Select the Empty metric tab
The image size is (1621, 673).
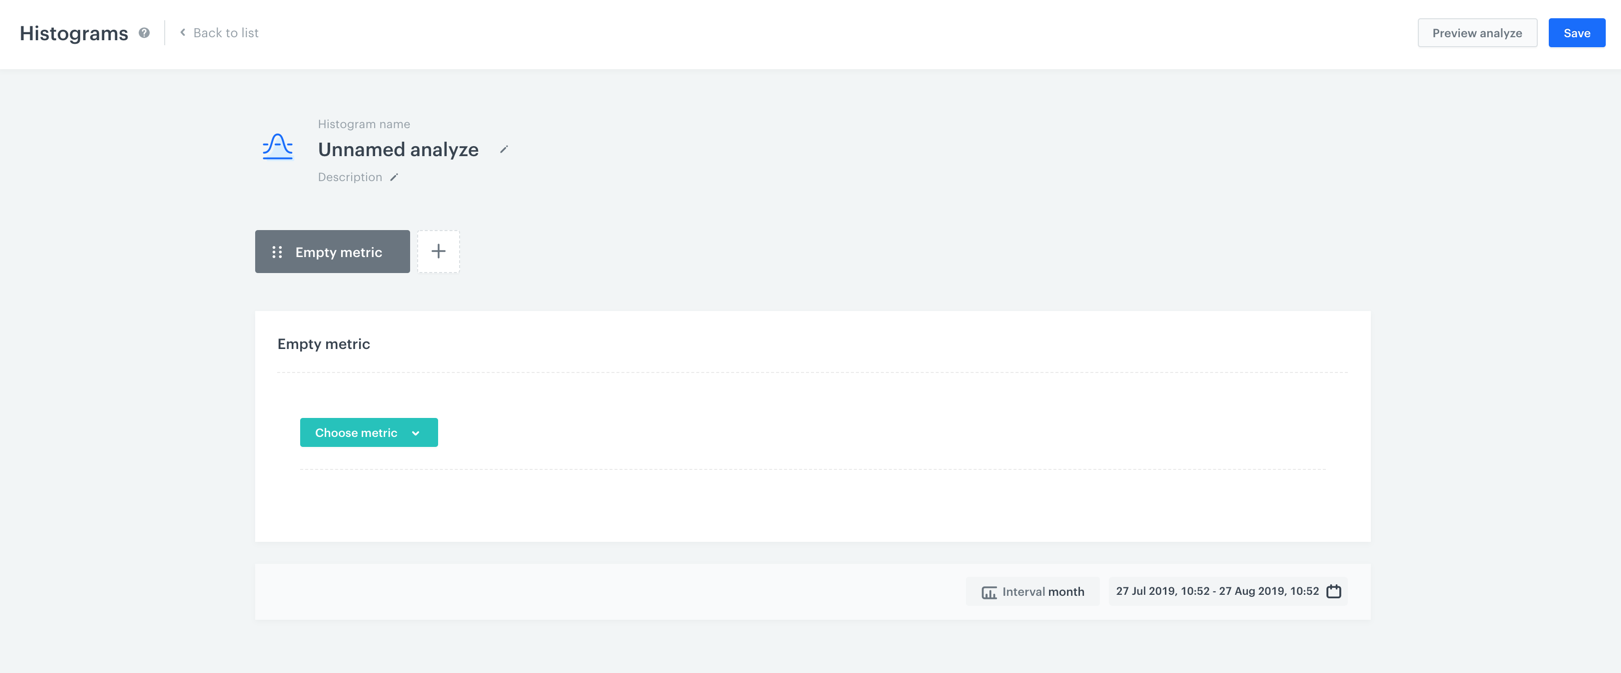click(x=338, y=252)
